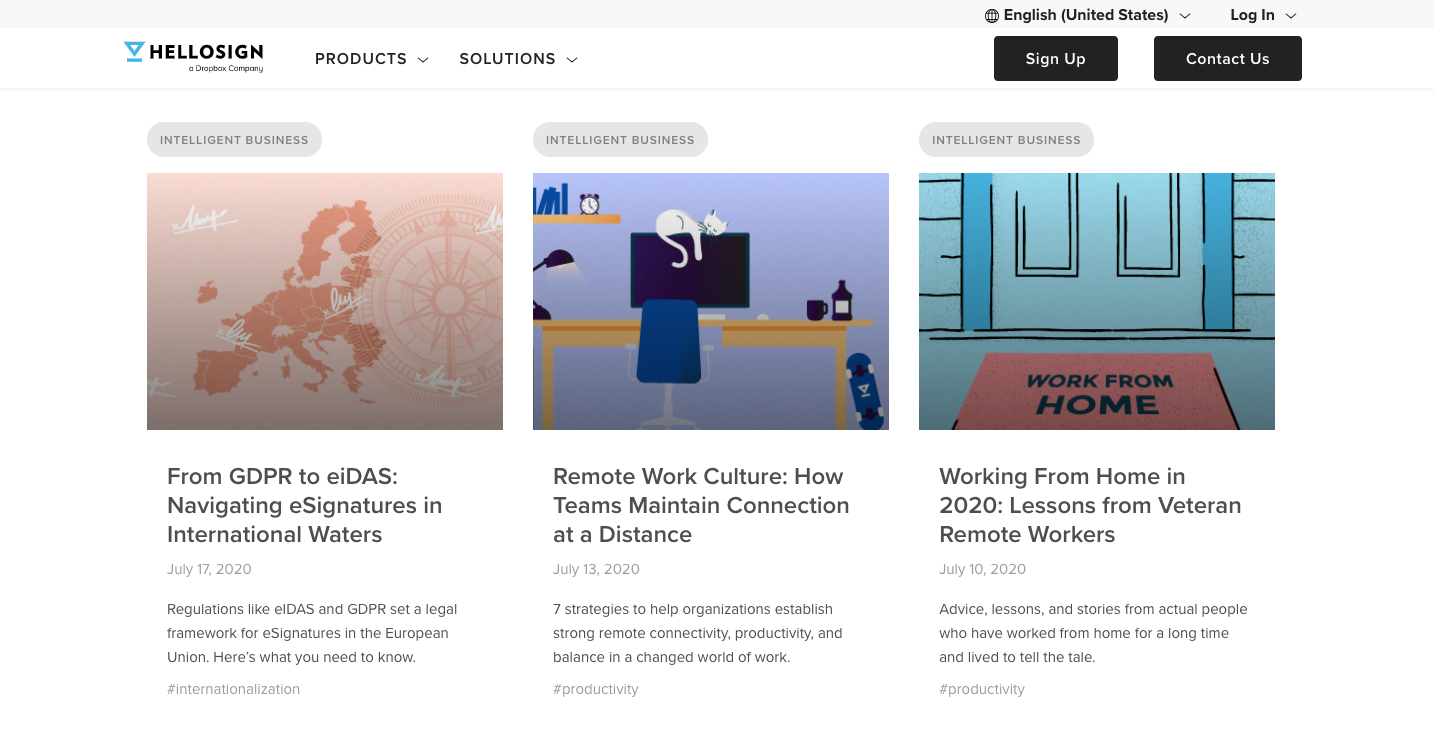
Task: Open the Europe map article thumbnail
Action: point(325,301)
